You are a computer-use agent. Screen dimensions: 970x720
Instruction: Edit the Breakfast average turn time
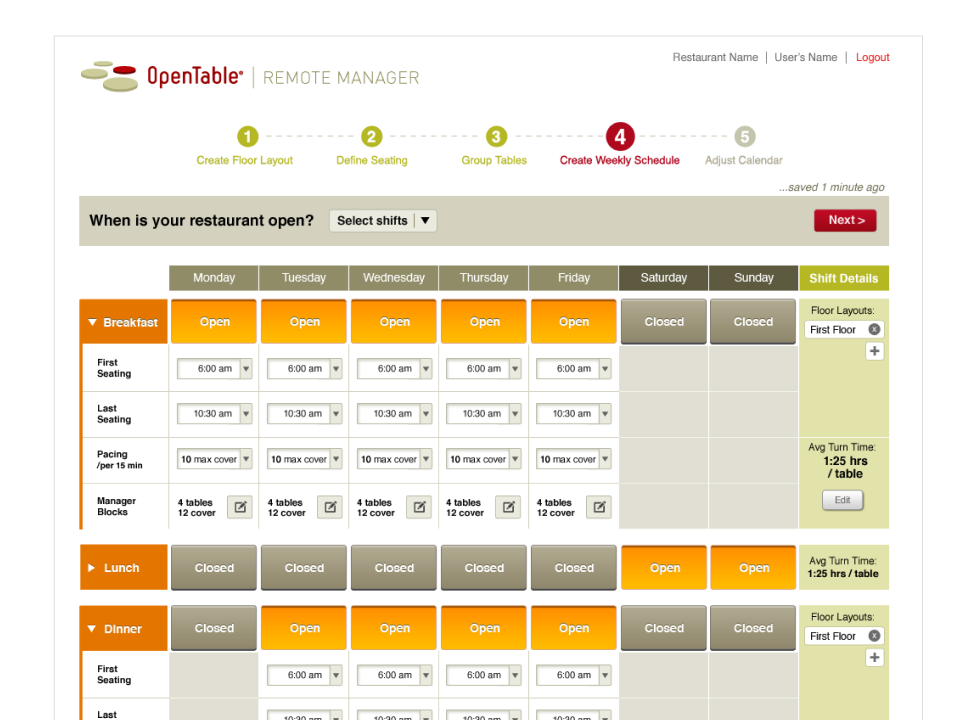pos(842,501)
